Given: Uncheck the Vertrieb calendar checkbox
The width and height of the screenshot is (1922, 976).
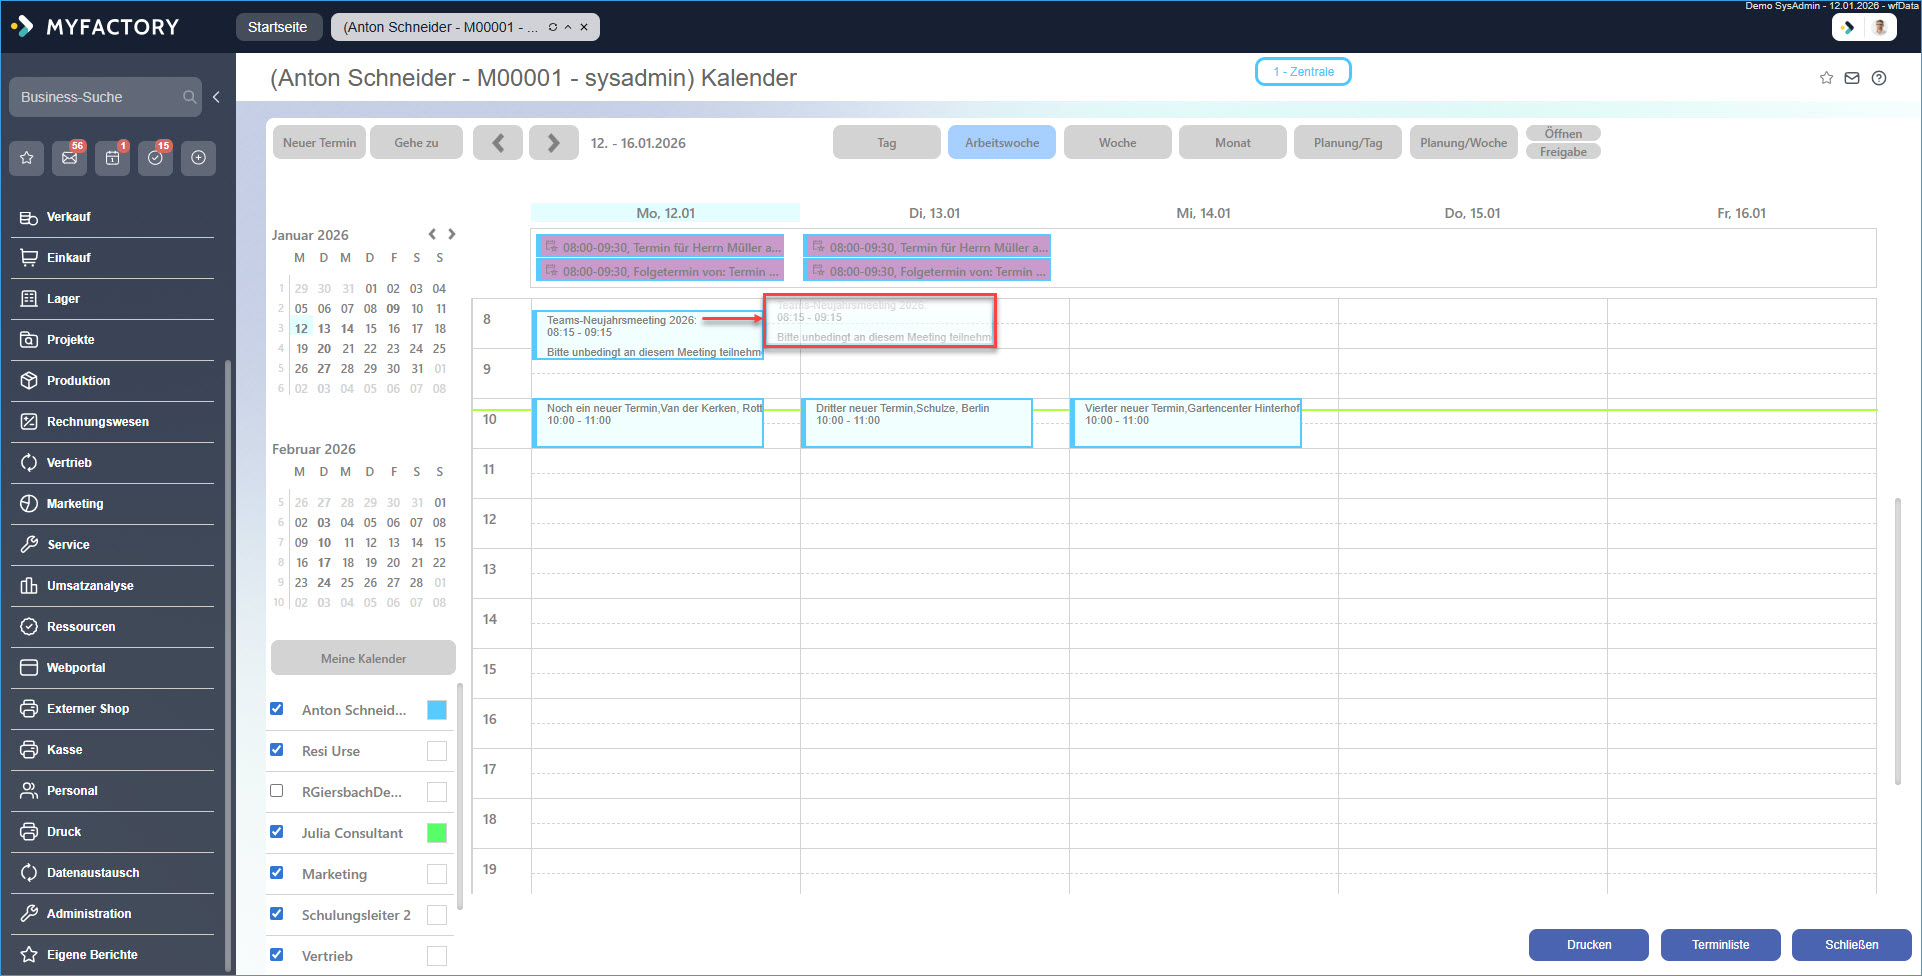Looking at the screenshot, I should pyautogui.click(x=277, y=955).
